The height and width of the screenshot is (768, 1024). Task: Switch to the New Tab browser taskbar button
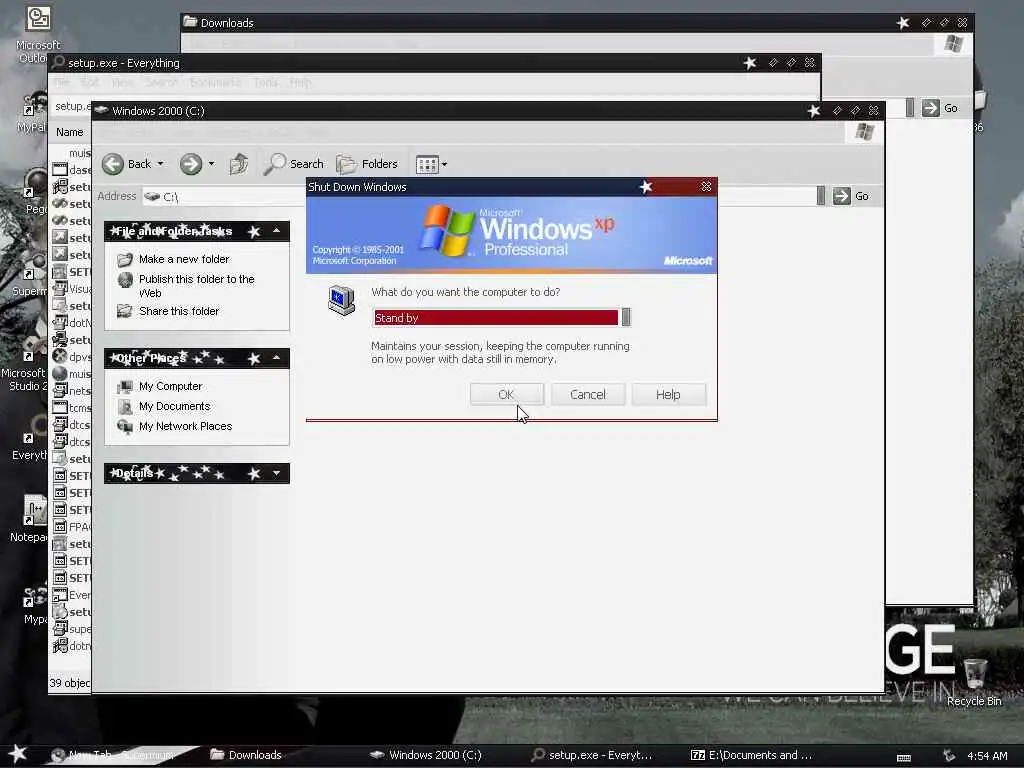(111, 755)
